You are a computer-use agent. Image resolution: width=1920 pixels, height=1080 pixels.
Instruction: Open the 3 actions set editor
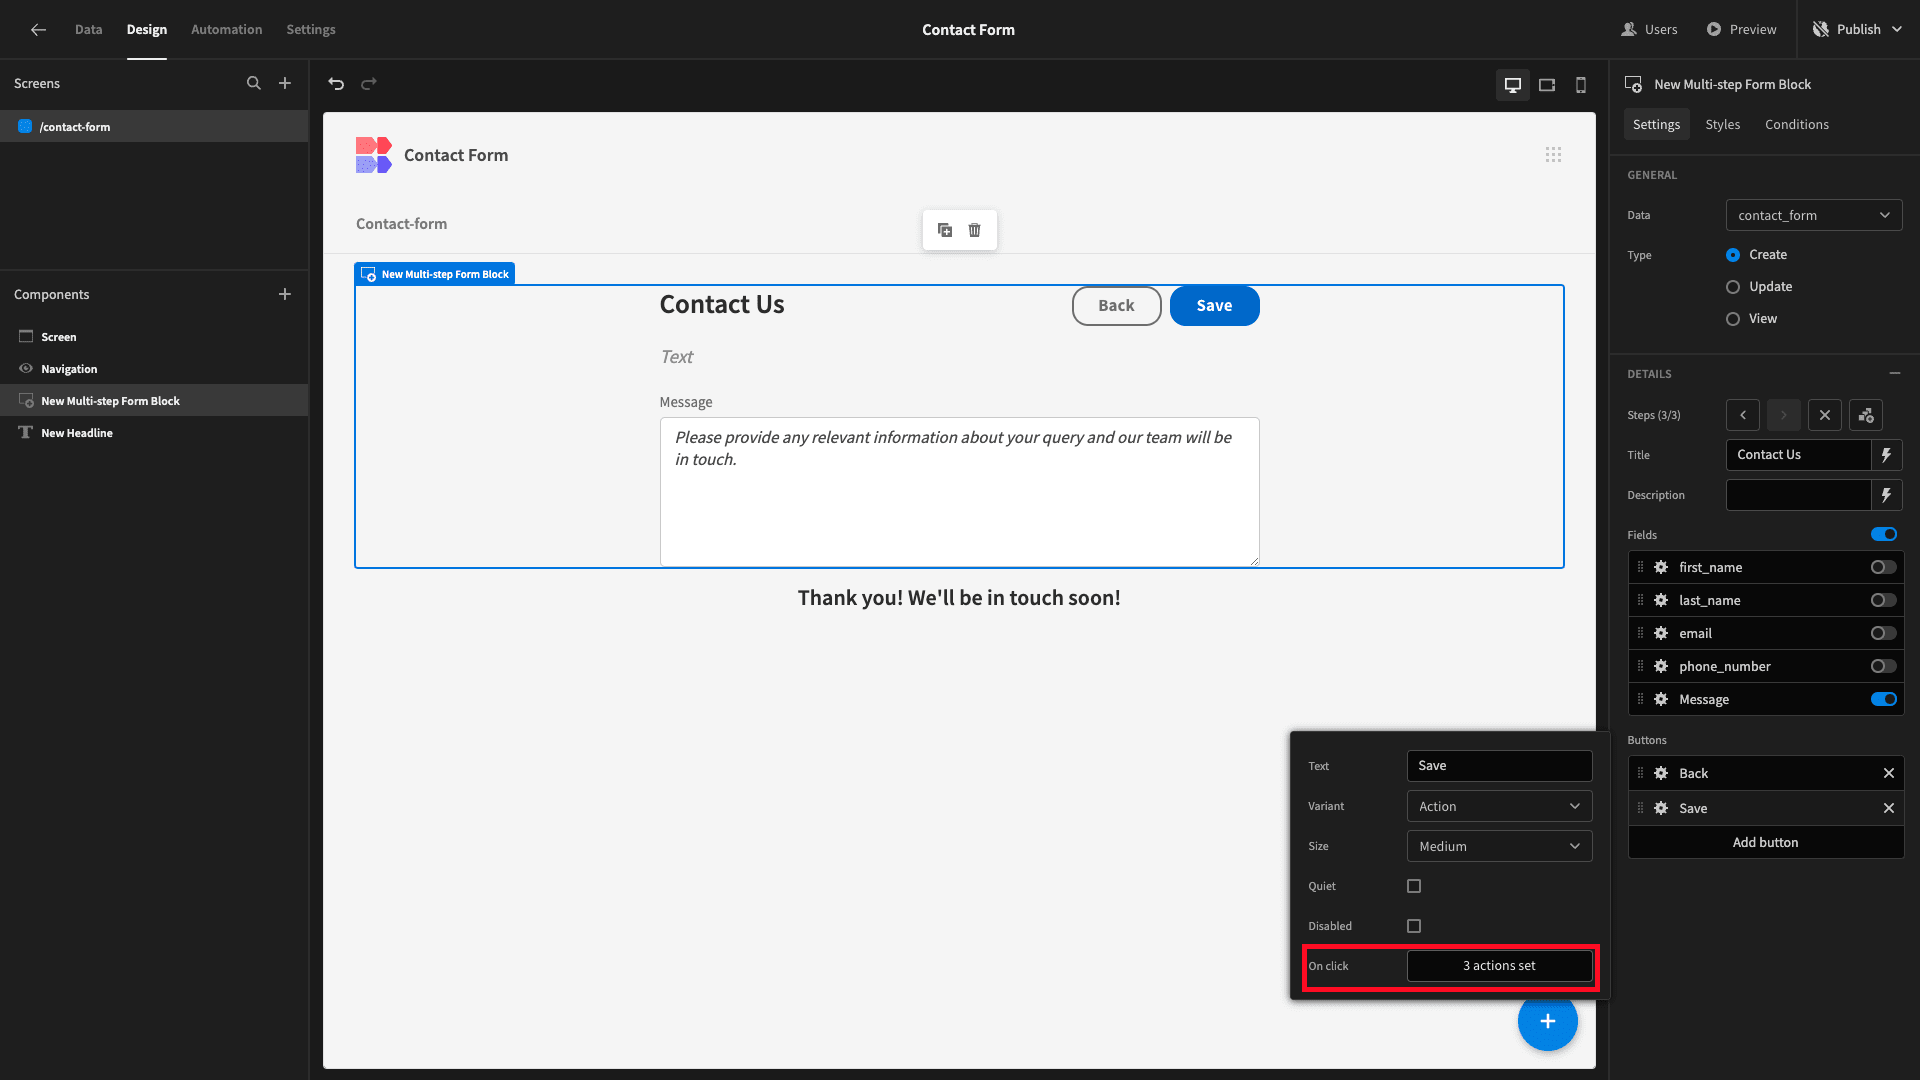pos(1499,966)
